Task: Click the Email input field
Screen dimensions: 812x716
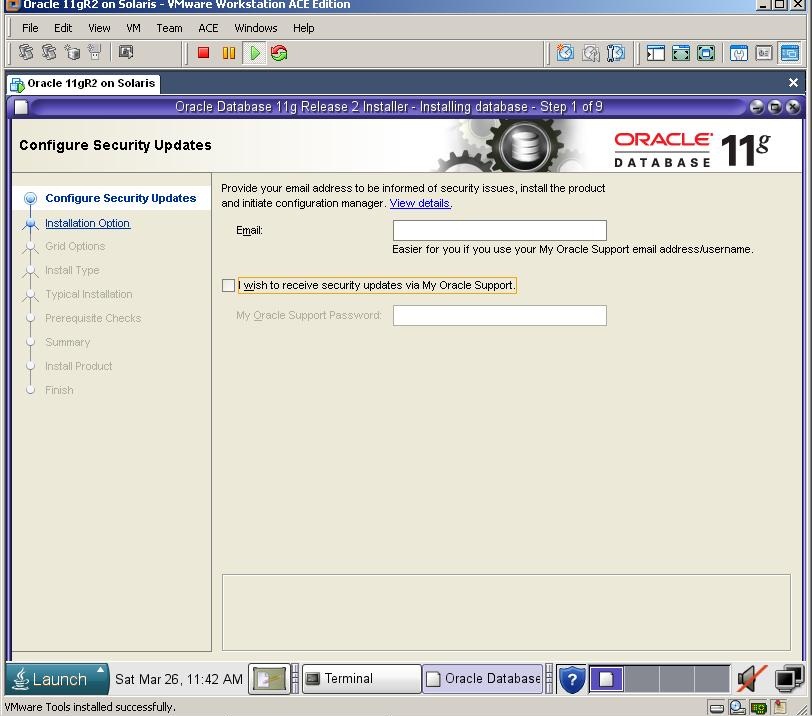Action: coord(499,229)
